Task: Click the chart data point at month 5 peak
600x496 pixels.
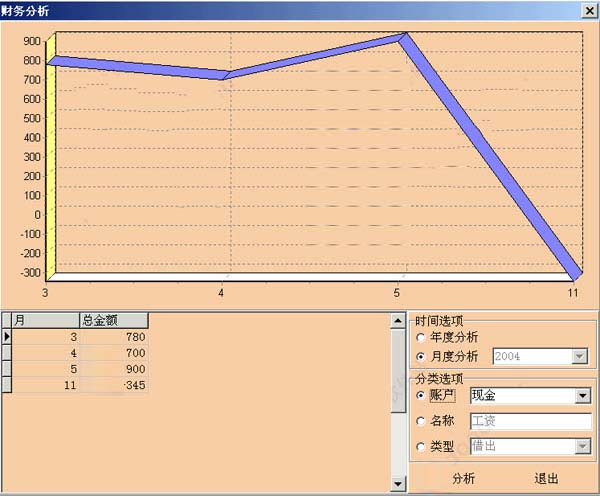Action: tap(403, 37)
